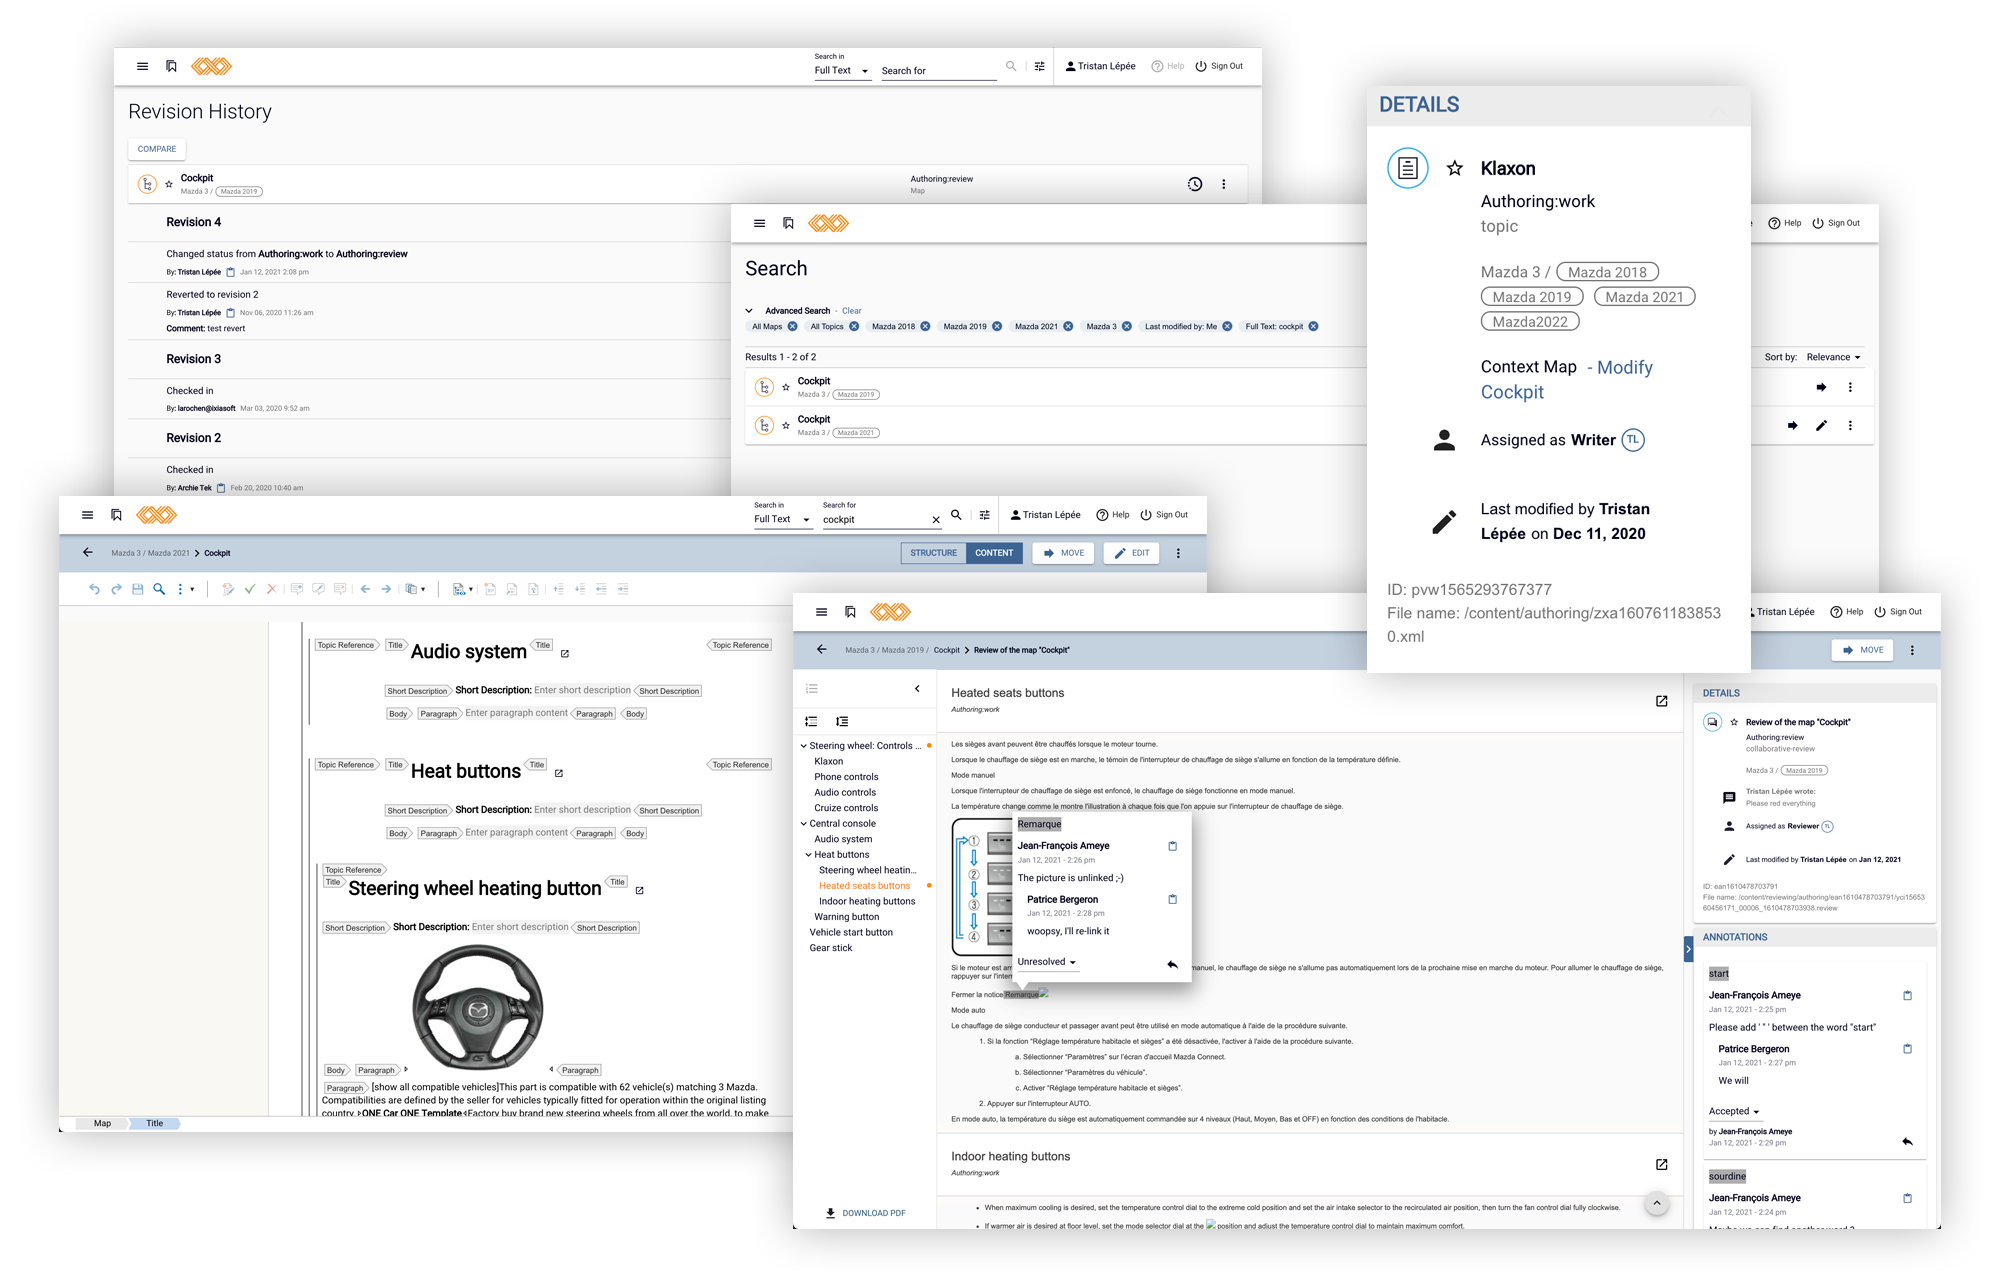Click the bookmarks icon in Revision History window
Screen dimensions: 2000x1280
(171, 66)
